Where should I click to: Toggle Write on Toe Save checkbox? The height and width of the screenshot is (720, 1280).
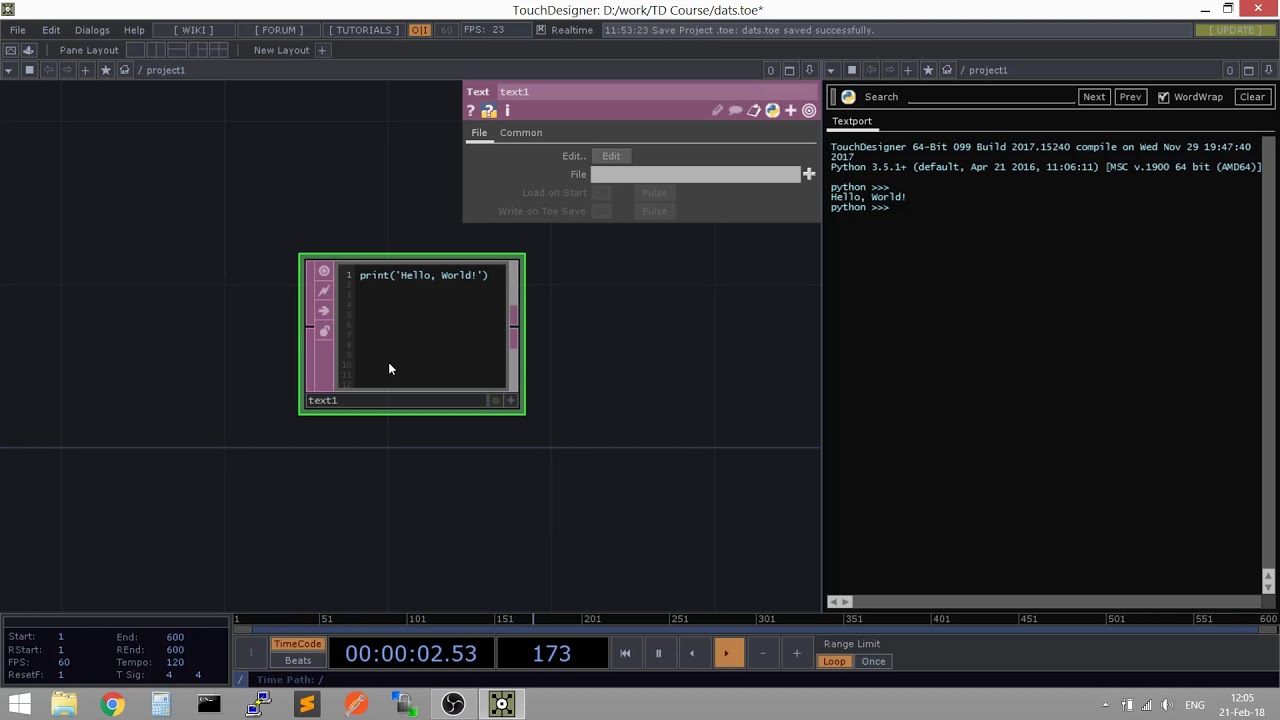(601, 211)
